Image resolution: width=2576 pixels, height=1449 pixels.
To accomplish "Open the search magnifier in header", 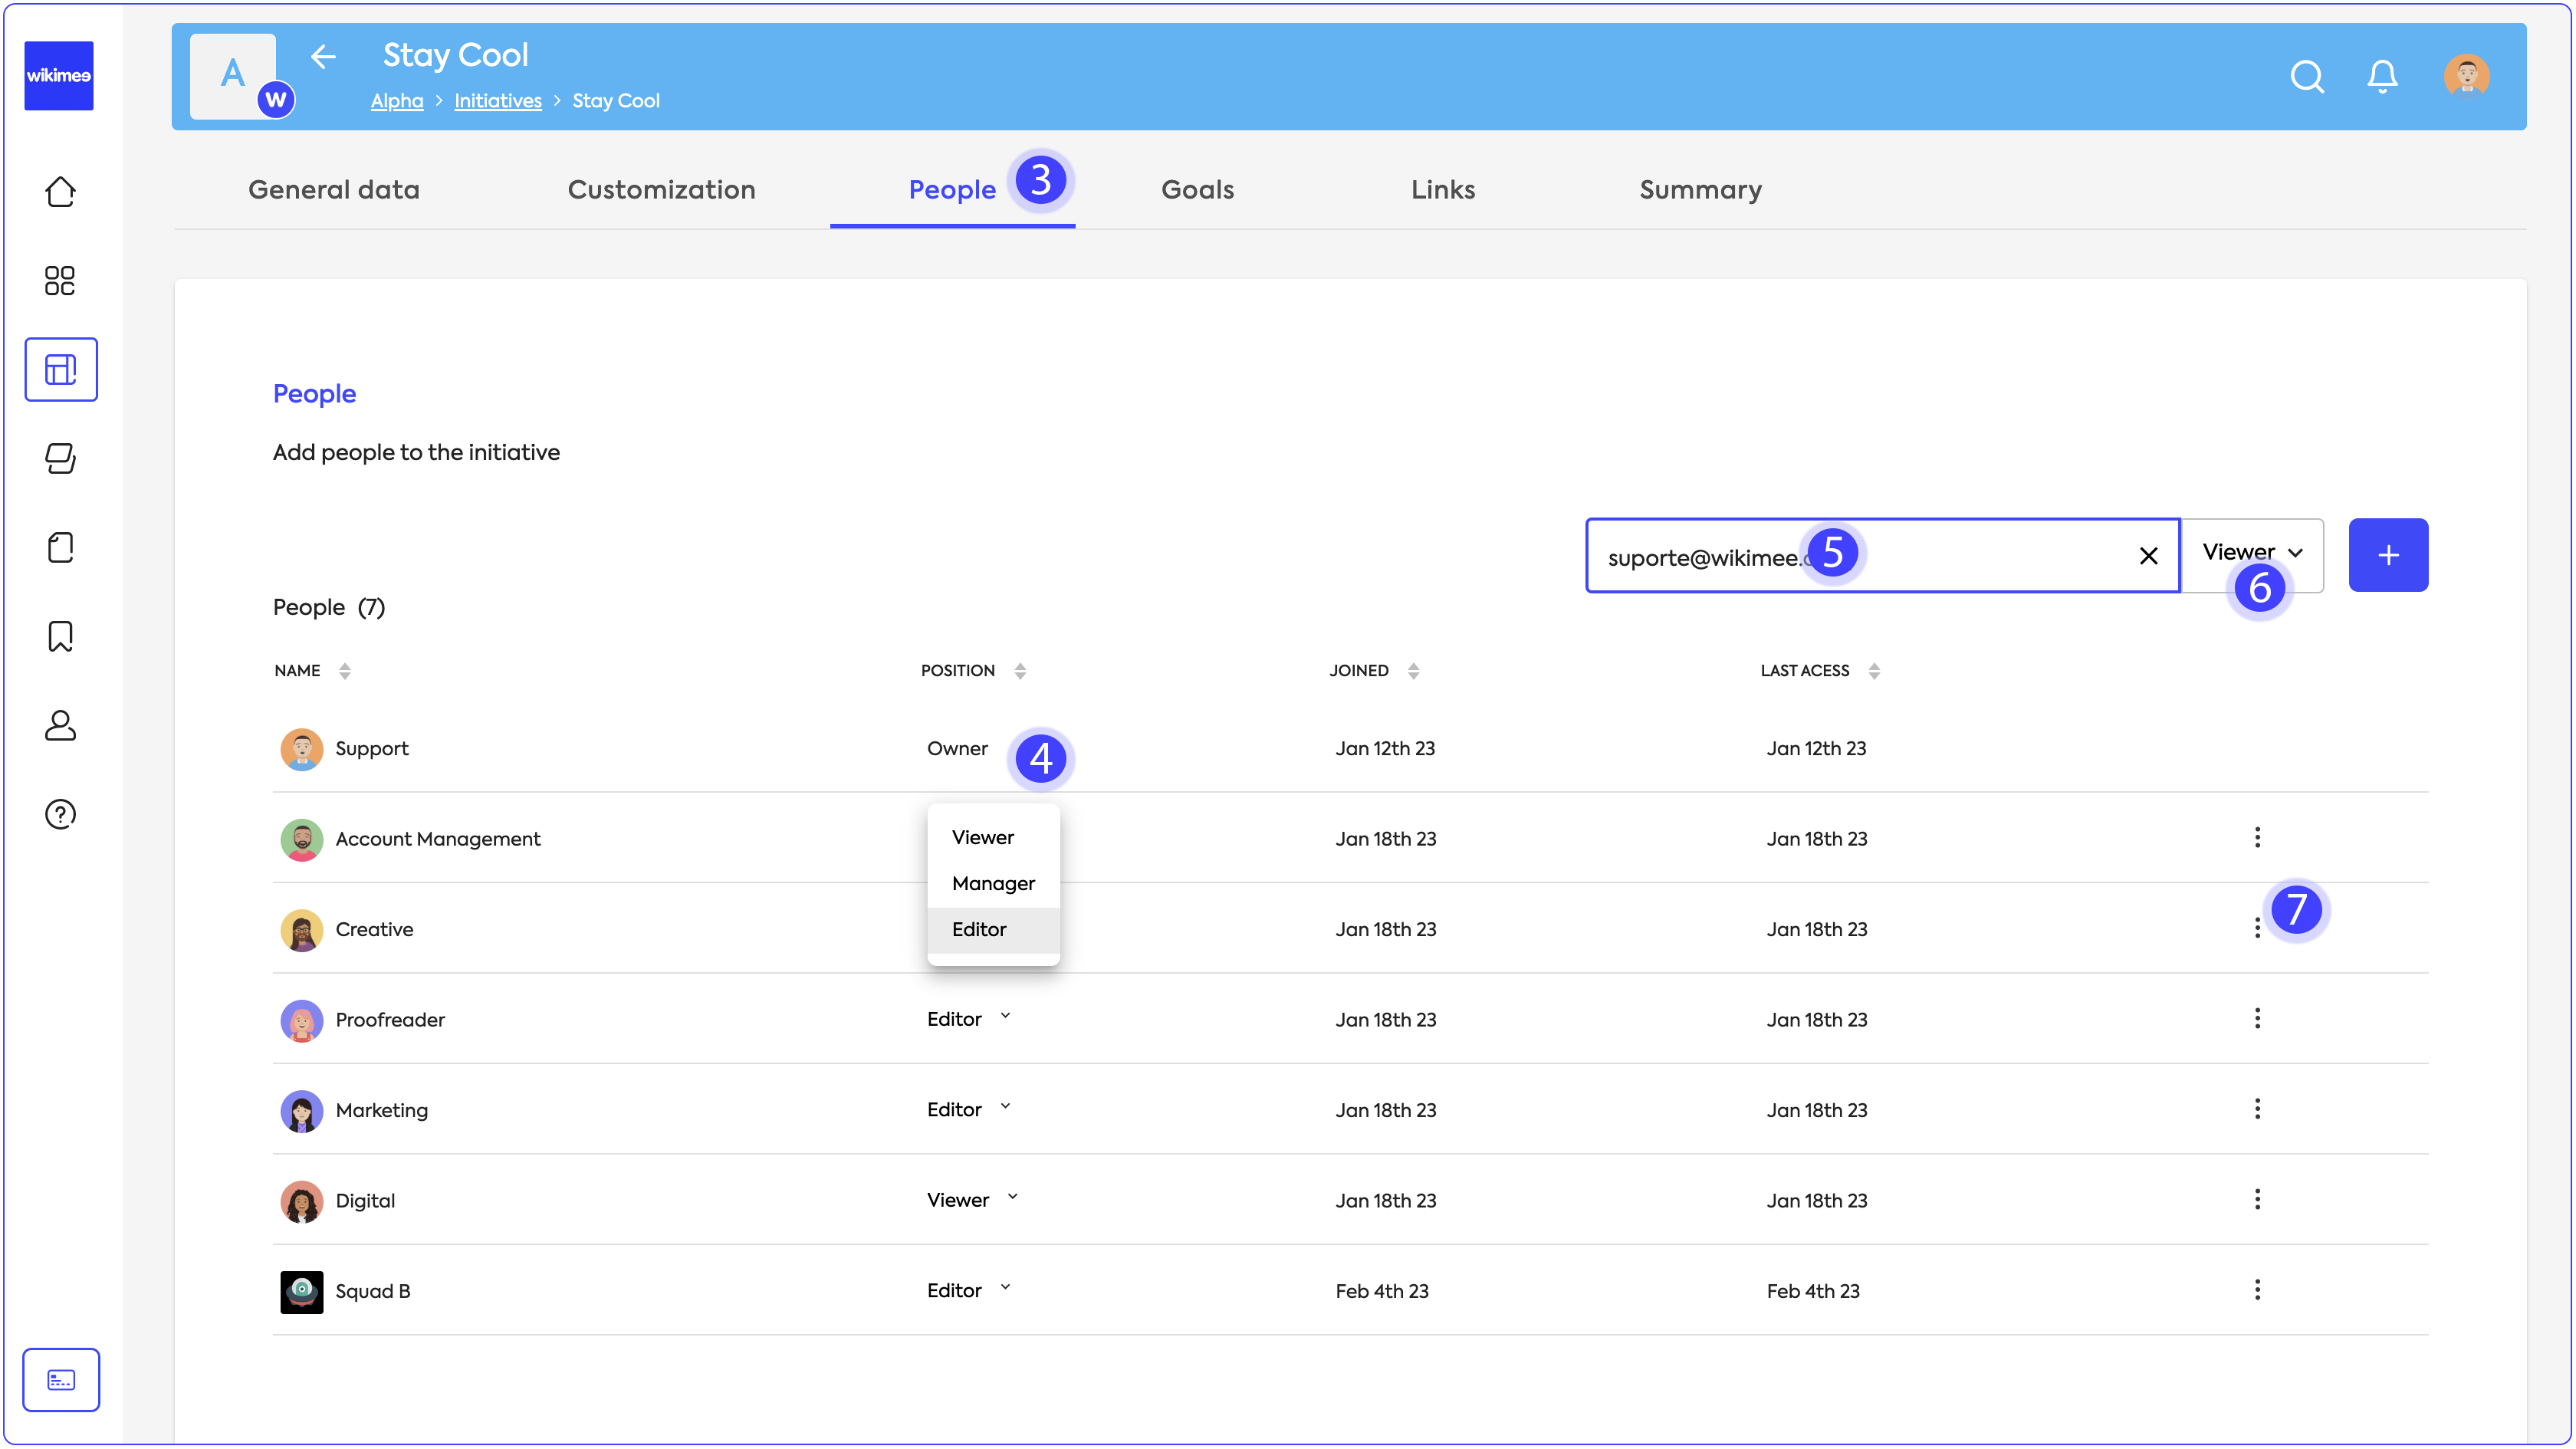I will point(2307,76).
